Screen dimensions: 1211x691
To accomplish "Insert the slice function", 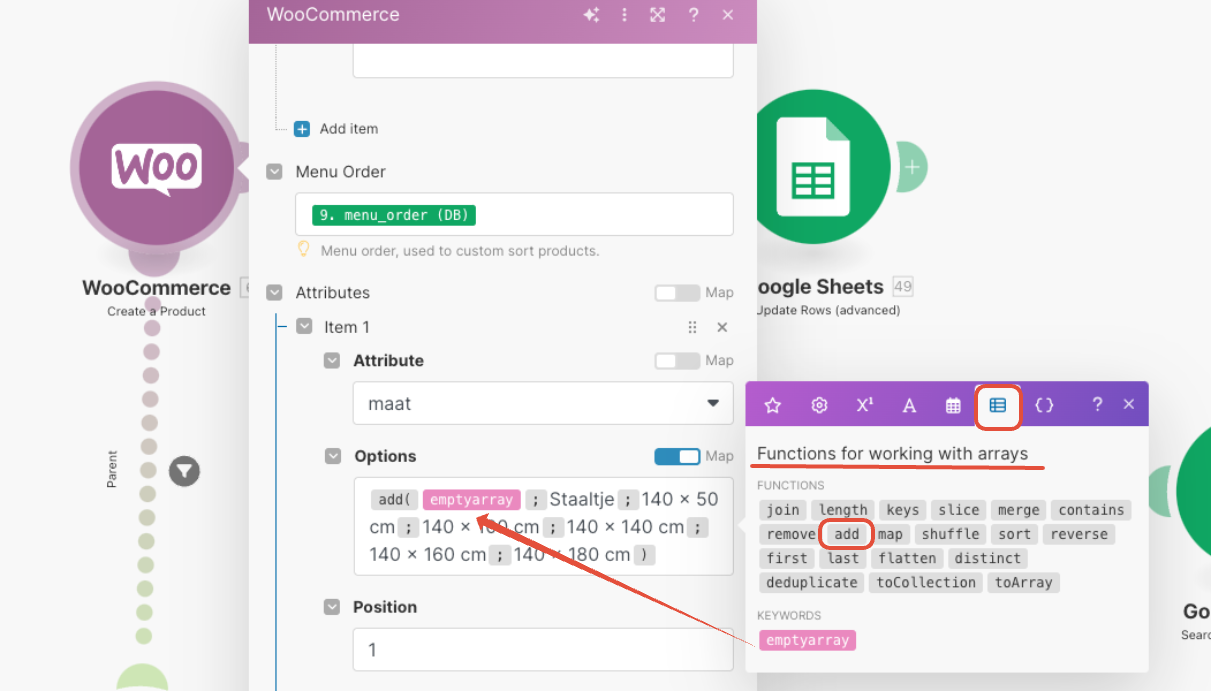I will tap(959, 510).
